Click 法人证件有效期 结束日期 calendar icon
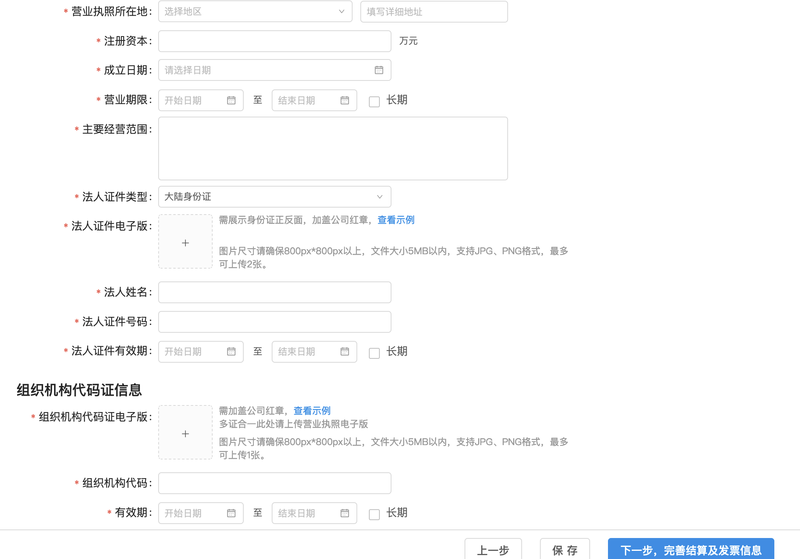Screen dimensions: 800x559 [345, 351]
